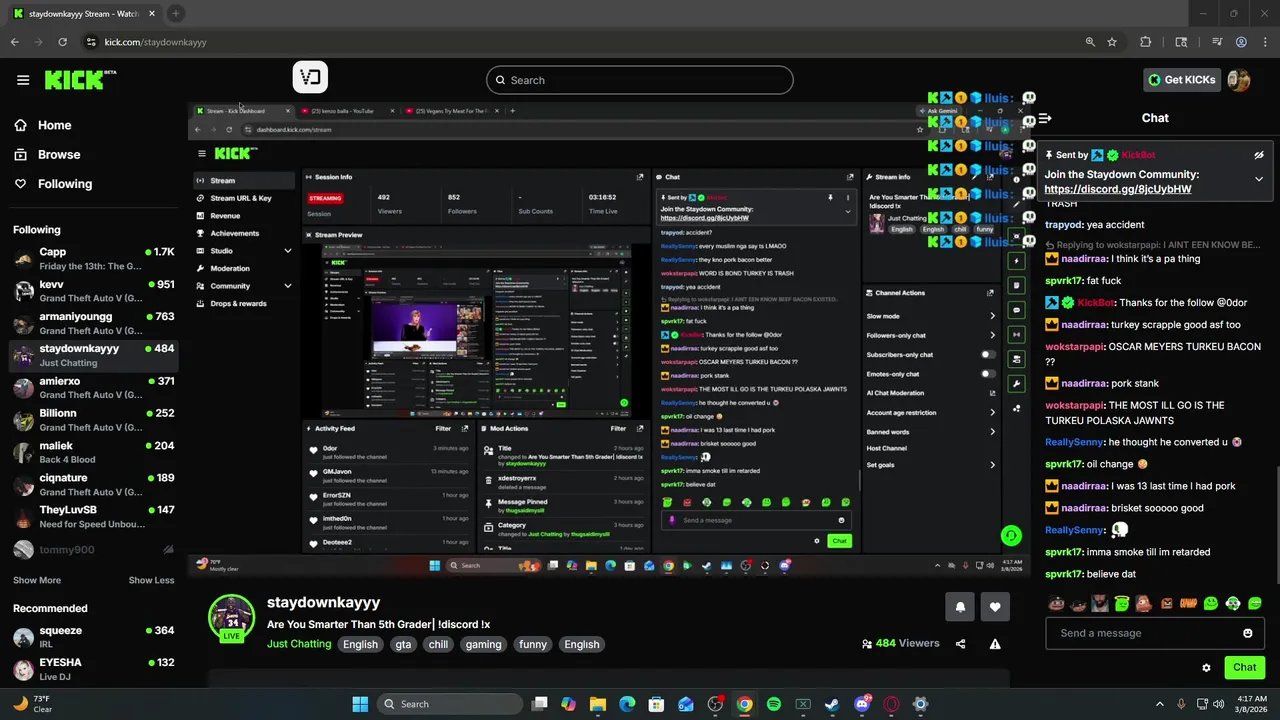Open chat settings gear icon
Viewport: 1280px width, 720px height.
[x=1206, y=667]
